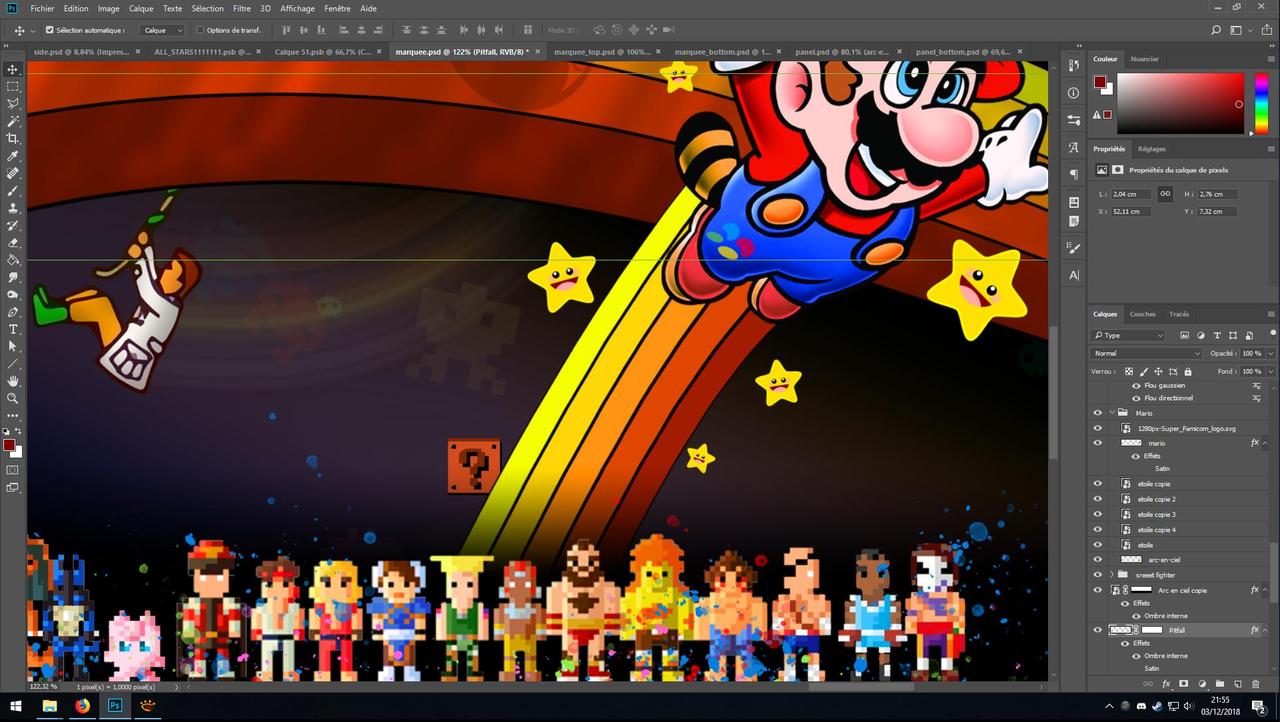
Task: Open the Info panel icon
Action: [x=1074, y=92]
